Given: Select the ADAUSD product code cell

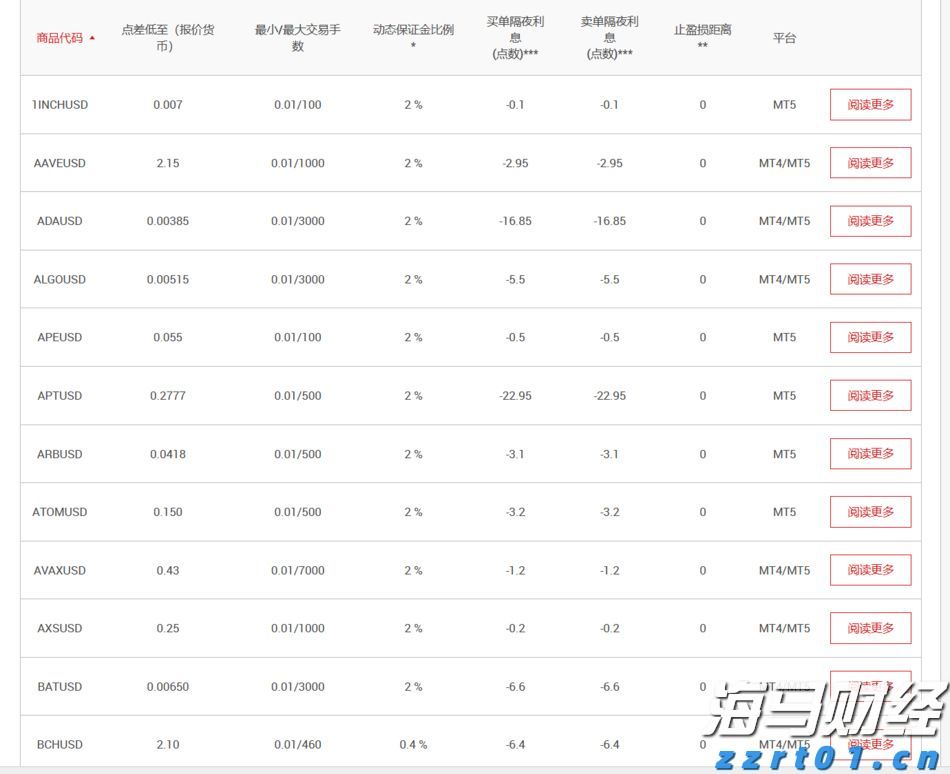Looking at the screenshot, I should 59,221.
